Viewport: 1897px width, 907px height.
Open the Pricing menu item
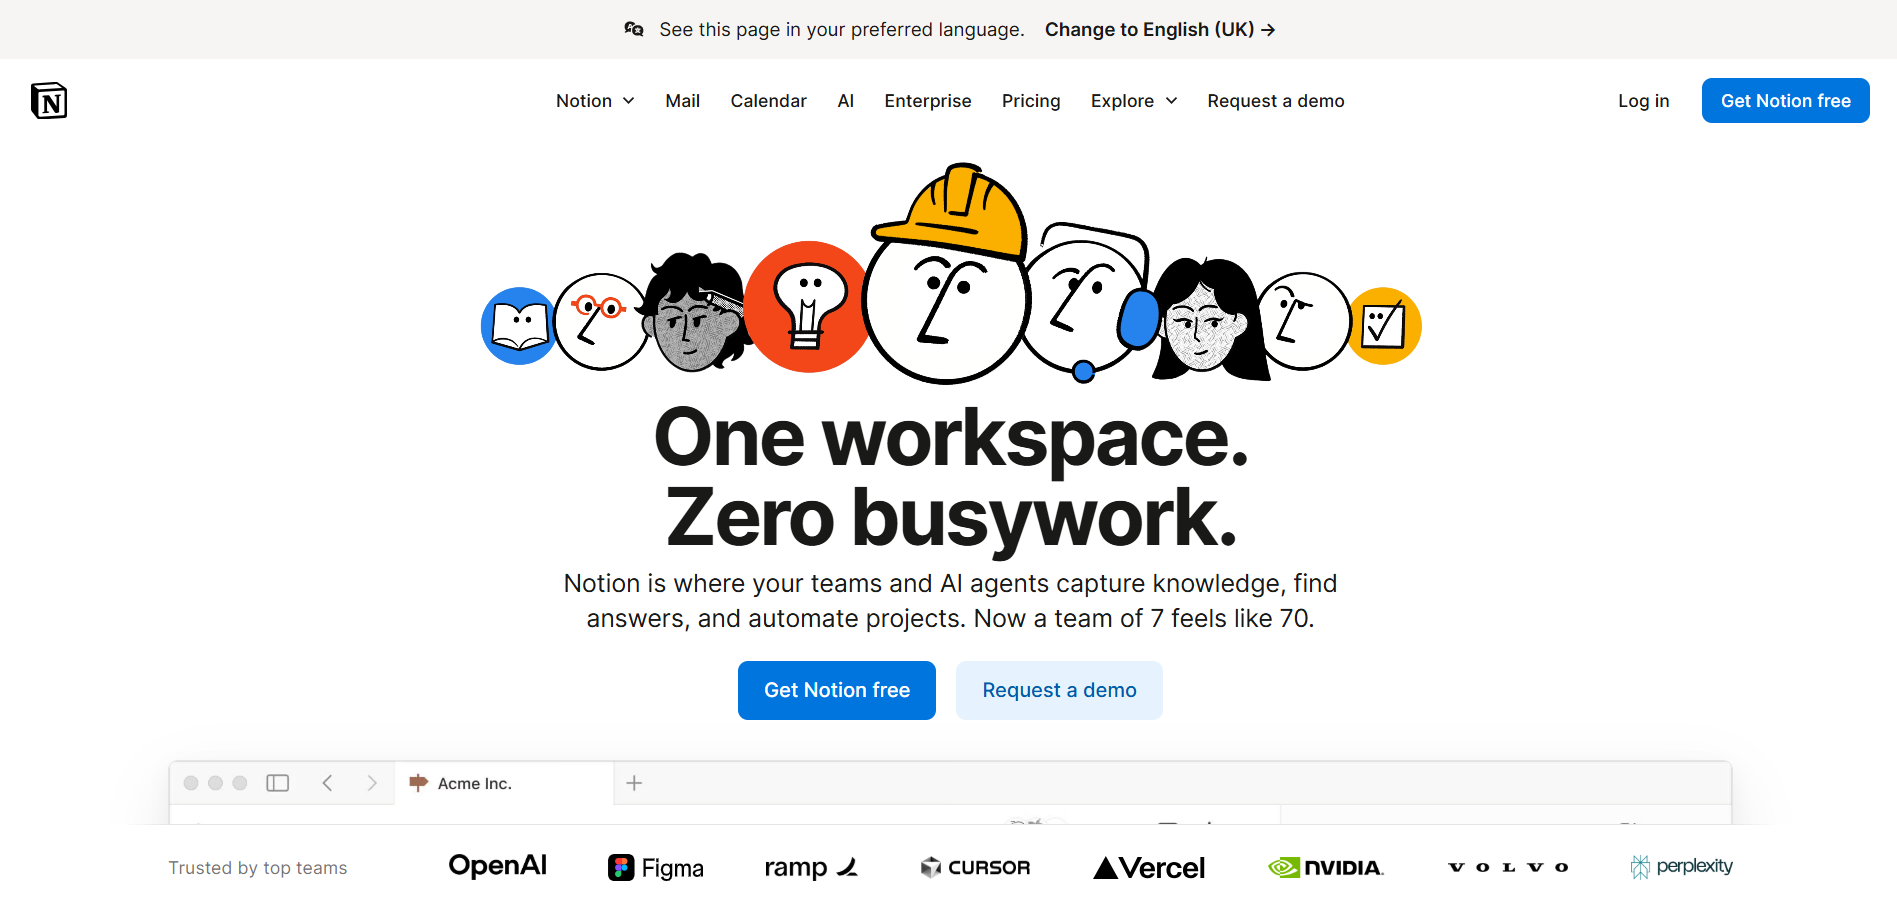(x=1031, y=101)
